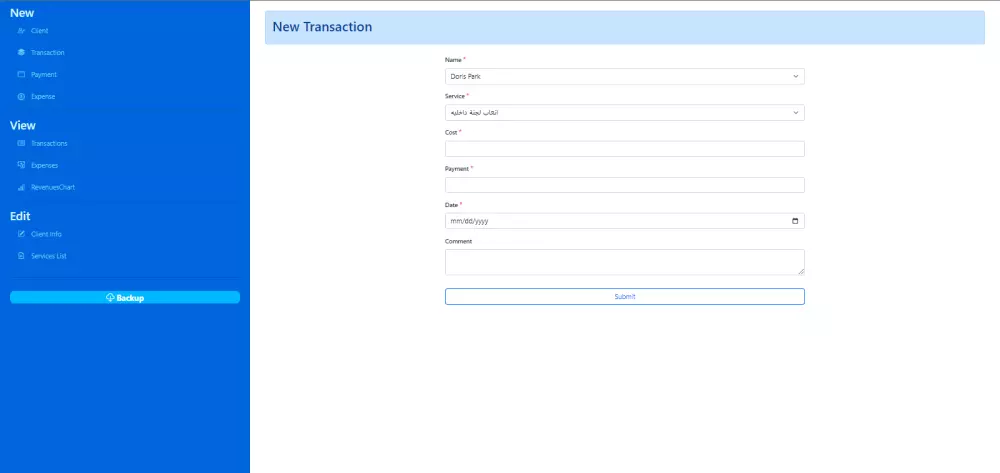The height and width of the screenshot is (473, 1000).
Task: Click the Client icon under New
Action: pyautogui.click(x=21, y=31)
